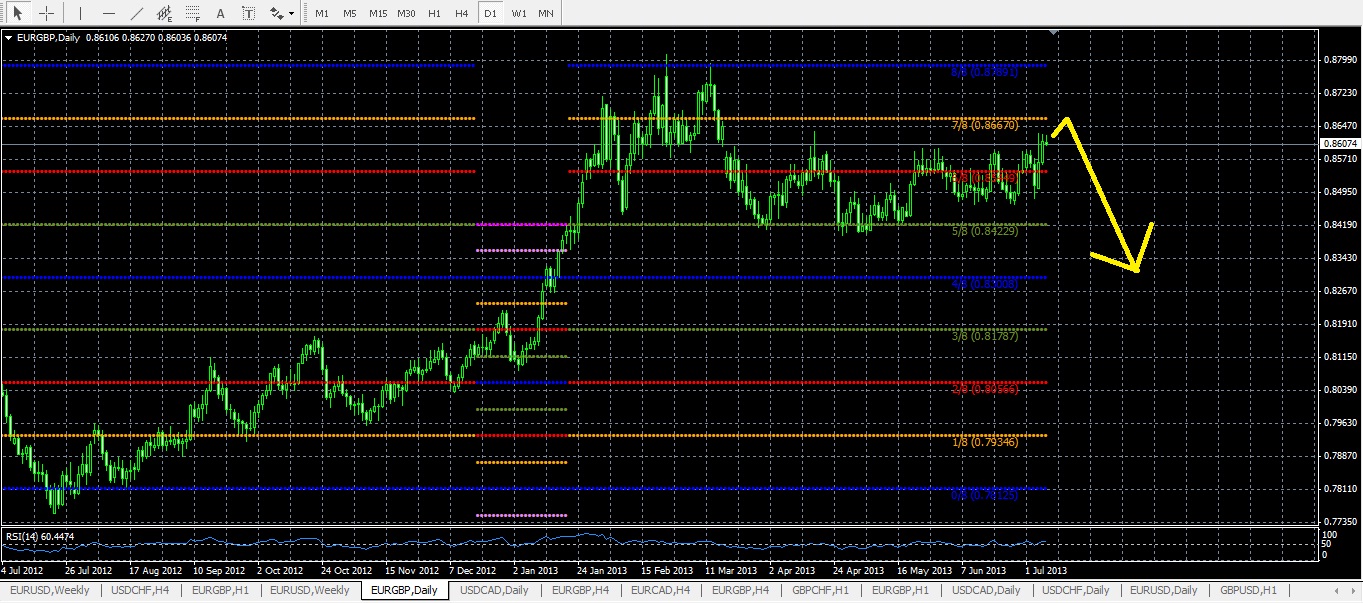The image size is (1363, 603).
Task: Select the trendline drawing tool
Action: pyautogui.click(x=137, y=14)
